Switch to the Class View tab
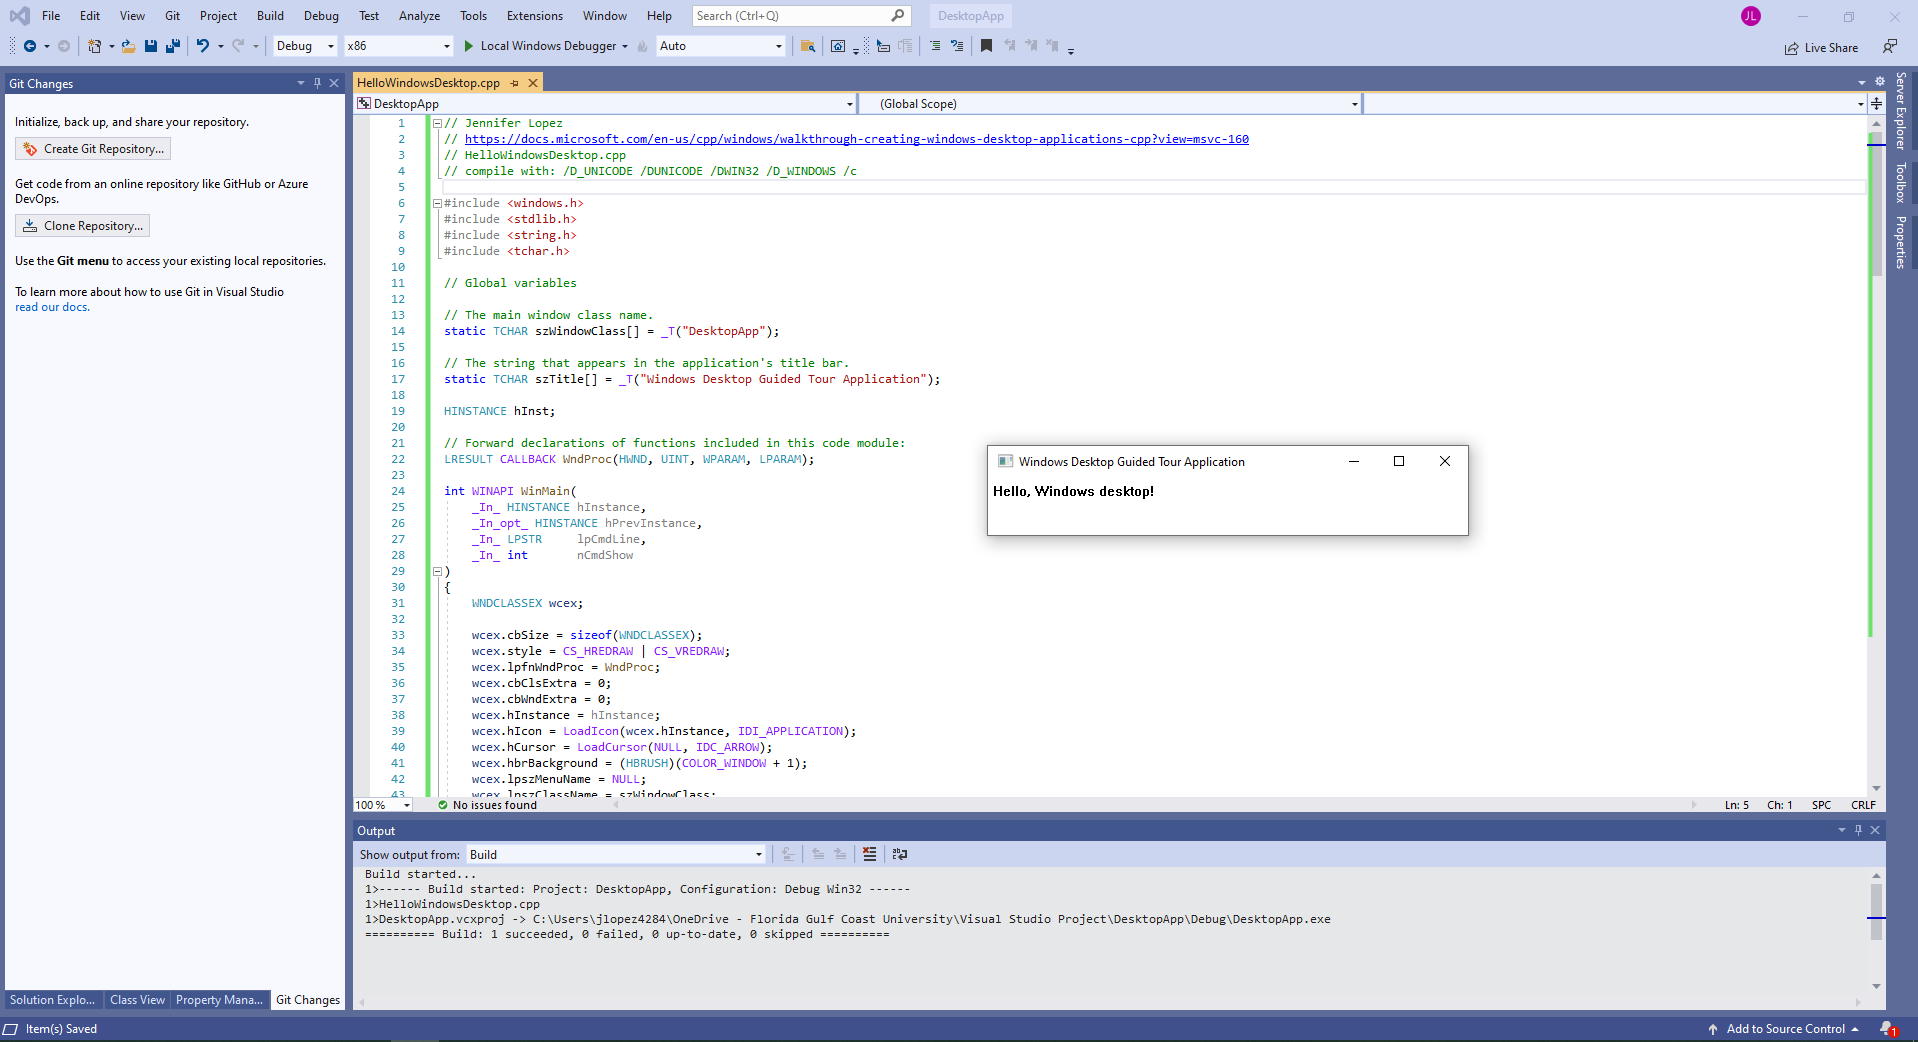The width and height of the screenshot is (1918, 1042). click(137, 1000)
